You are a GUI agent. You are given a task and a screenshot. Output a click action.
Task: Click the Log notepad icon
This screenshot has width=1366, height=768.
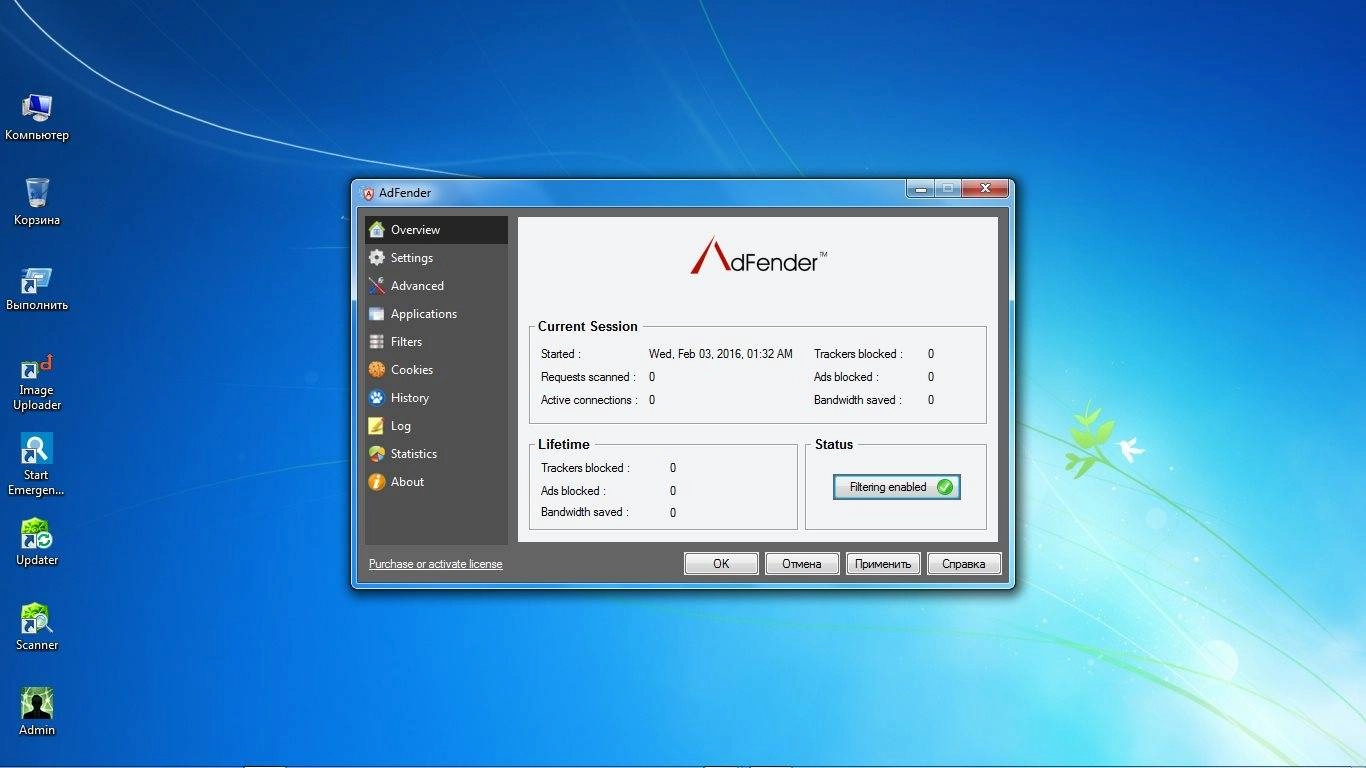click(x=376, y=426)
